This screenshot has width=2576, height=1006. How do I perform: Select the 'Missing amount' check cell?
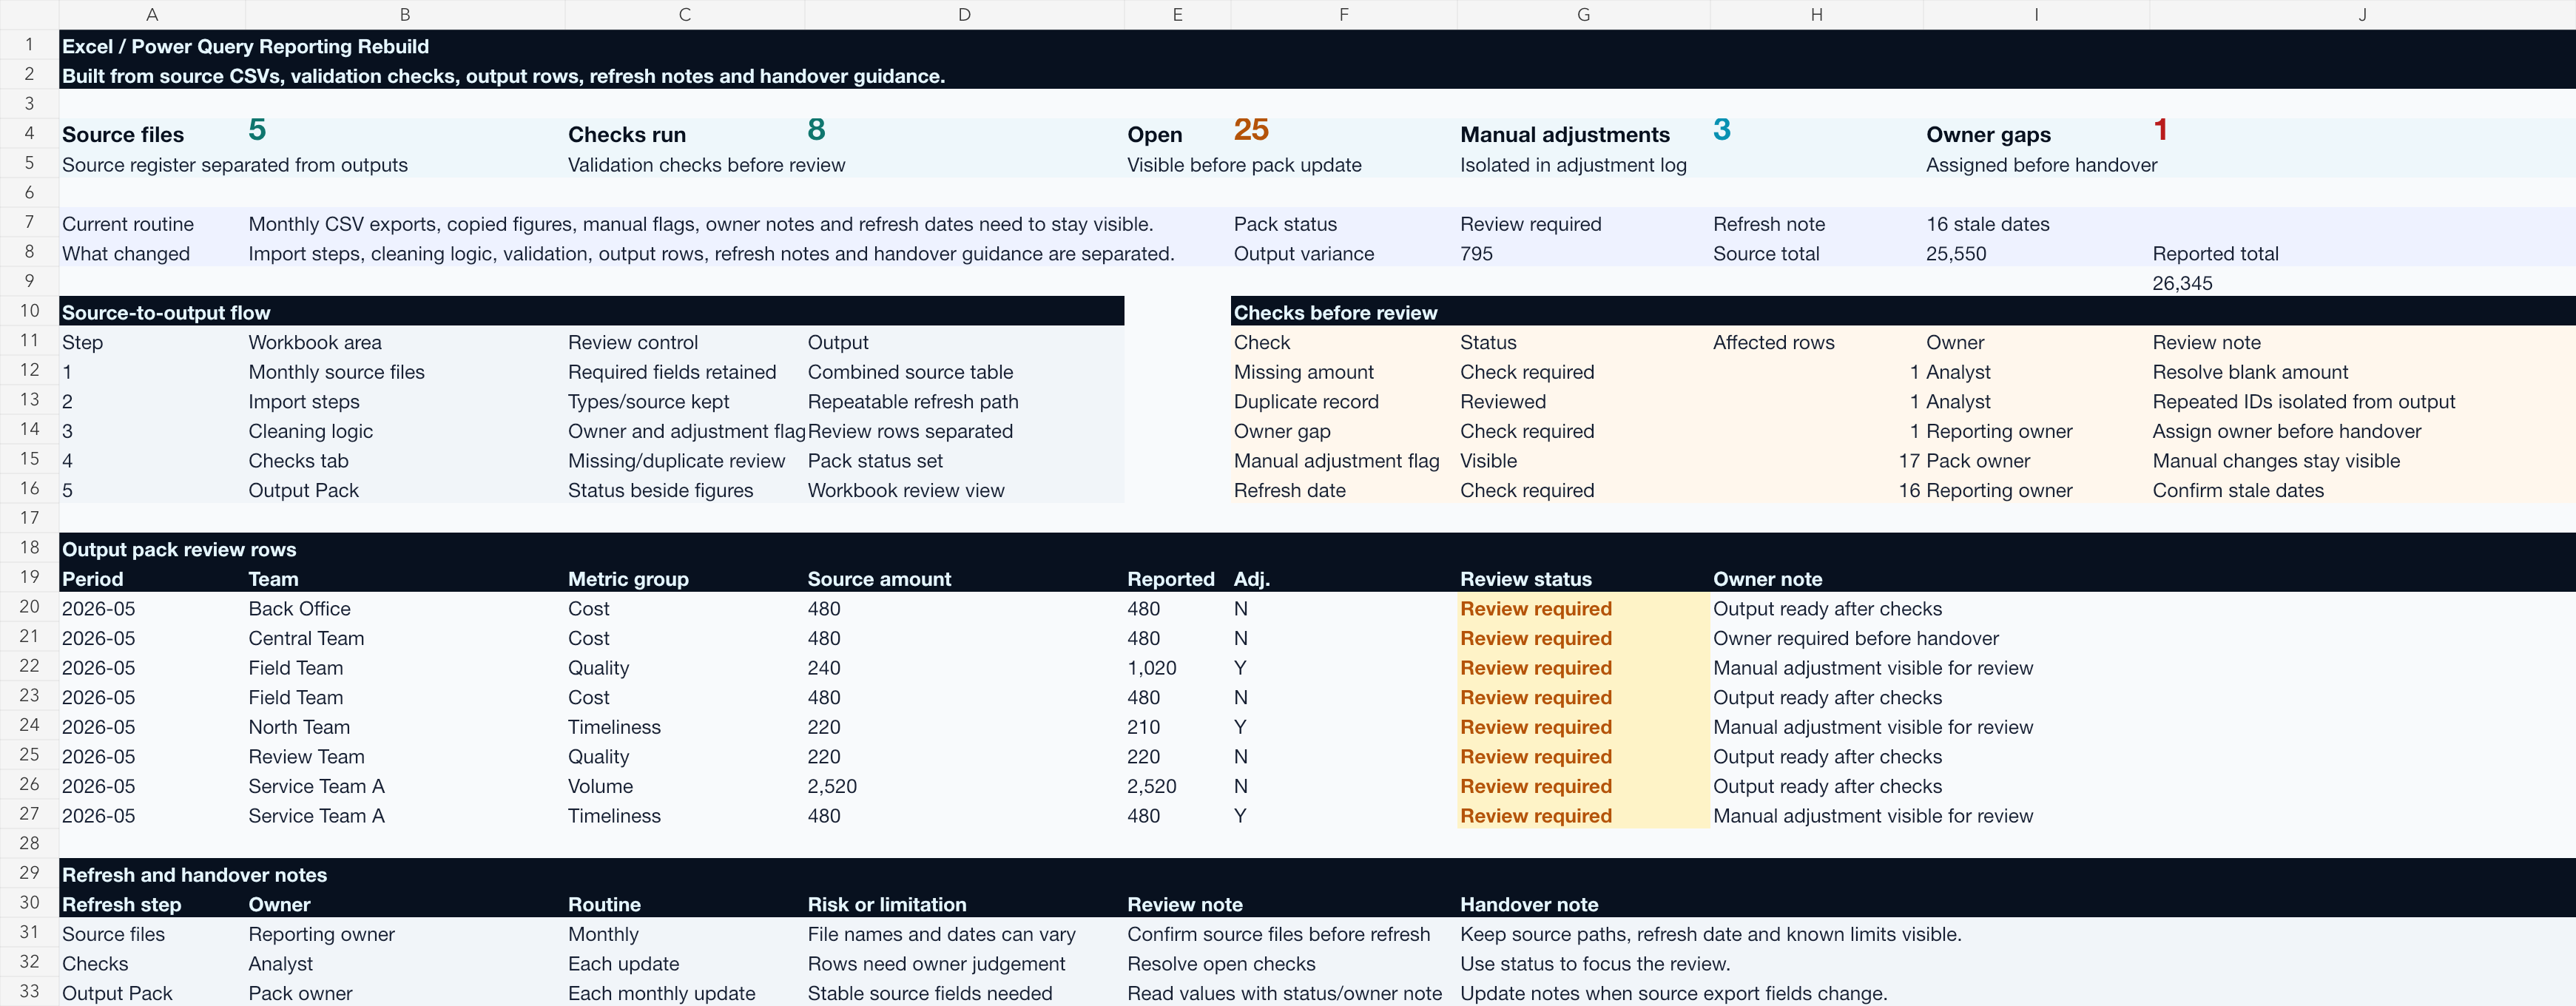(1303, 372)
